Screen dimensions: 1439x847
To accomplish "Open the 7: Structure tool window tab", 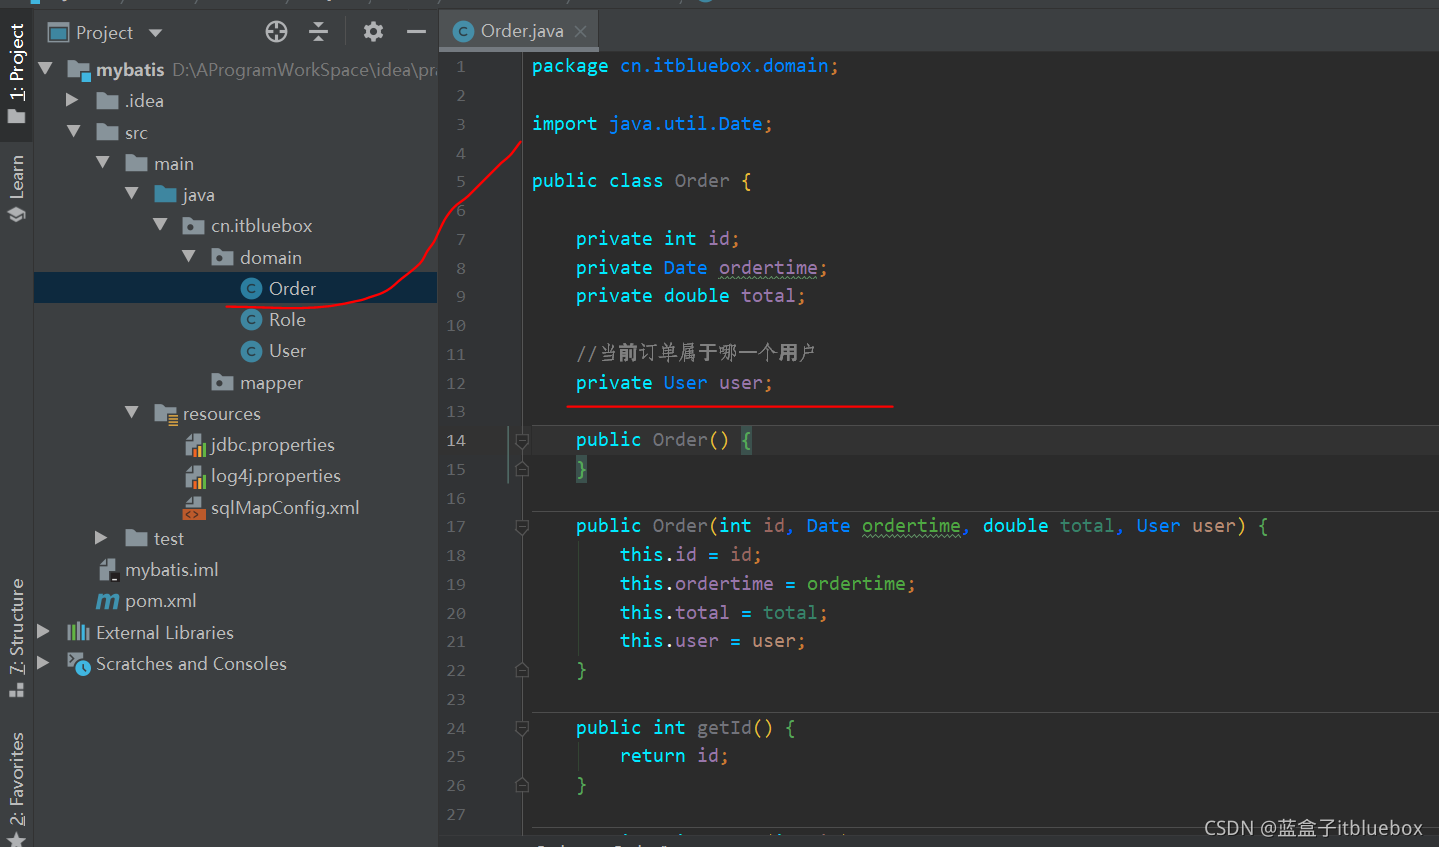I will click(x=16, y=637).
